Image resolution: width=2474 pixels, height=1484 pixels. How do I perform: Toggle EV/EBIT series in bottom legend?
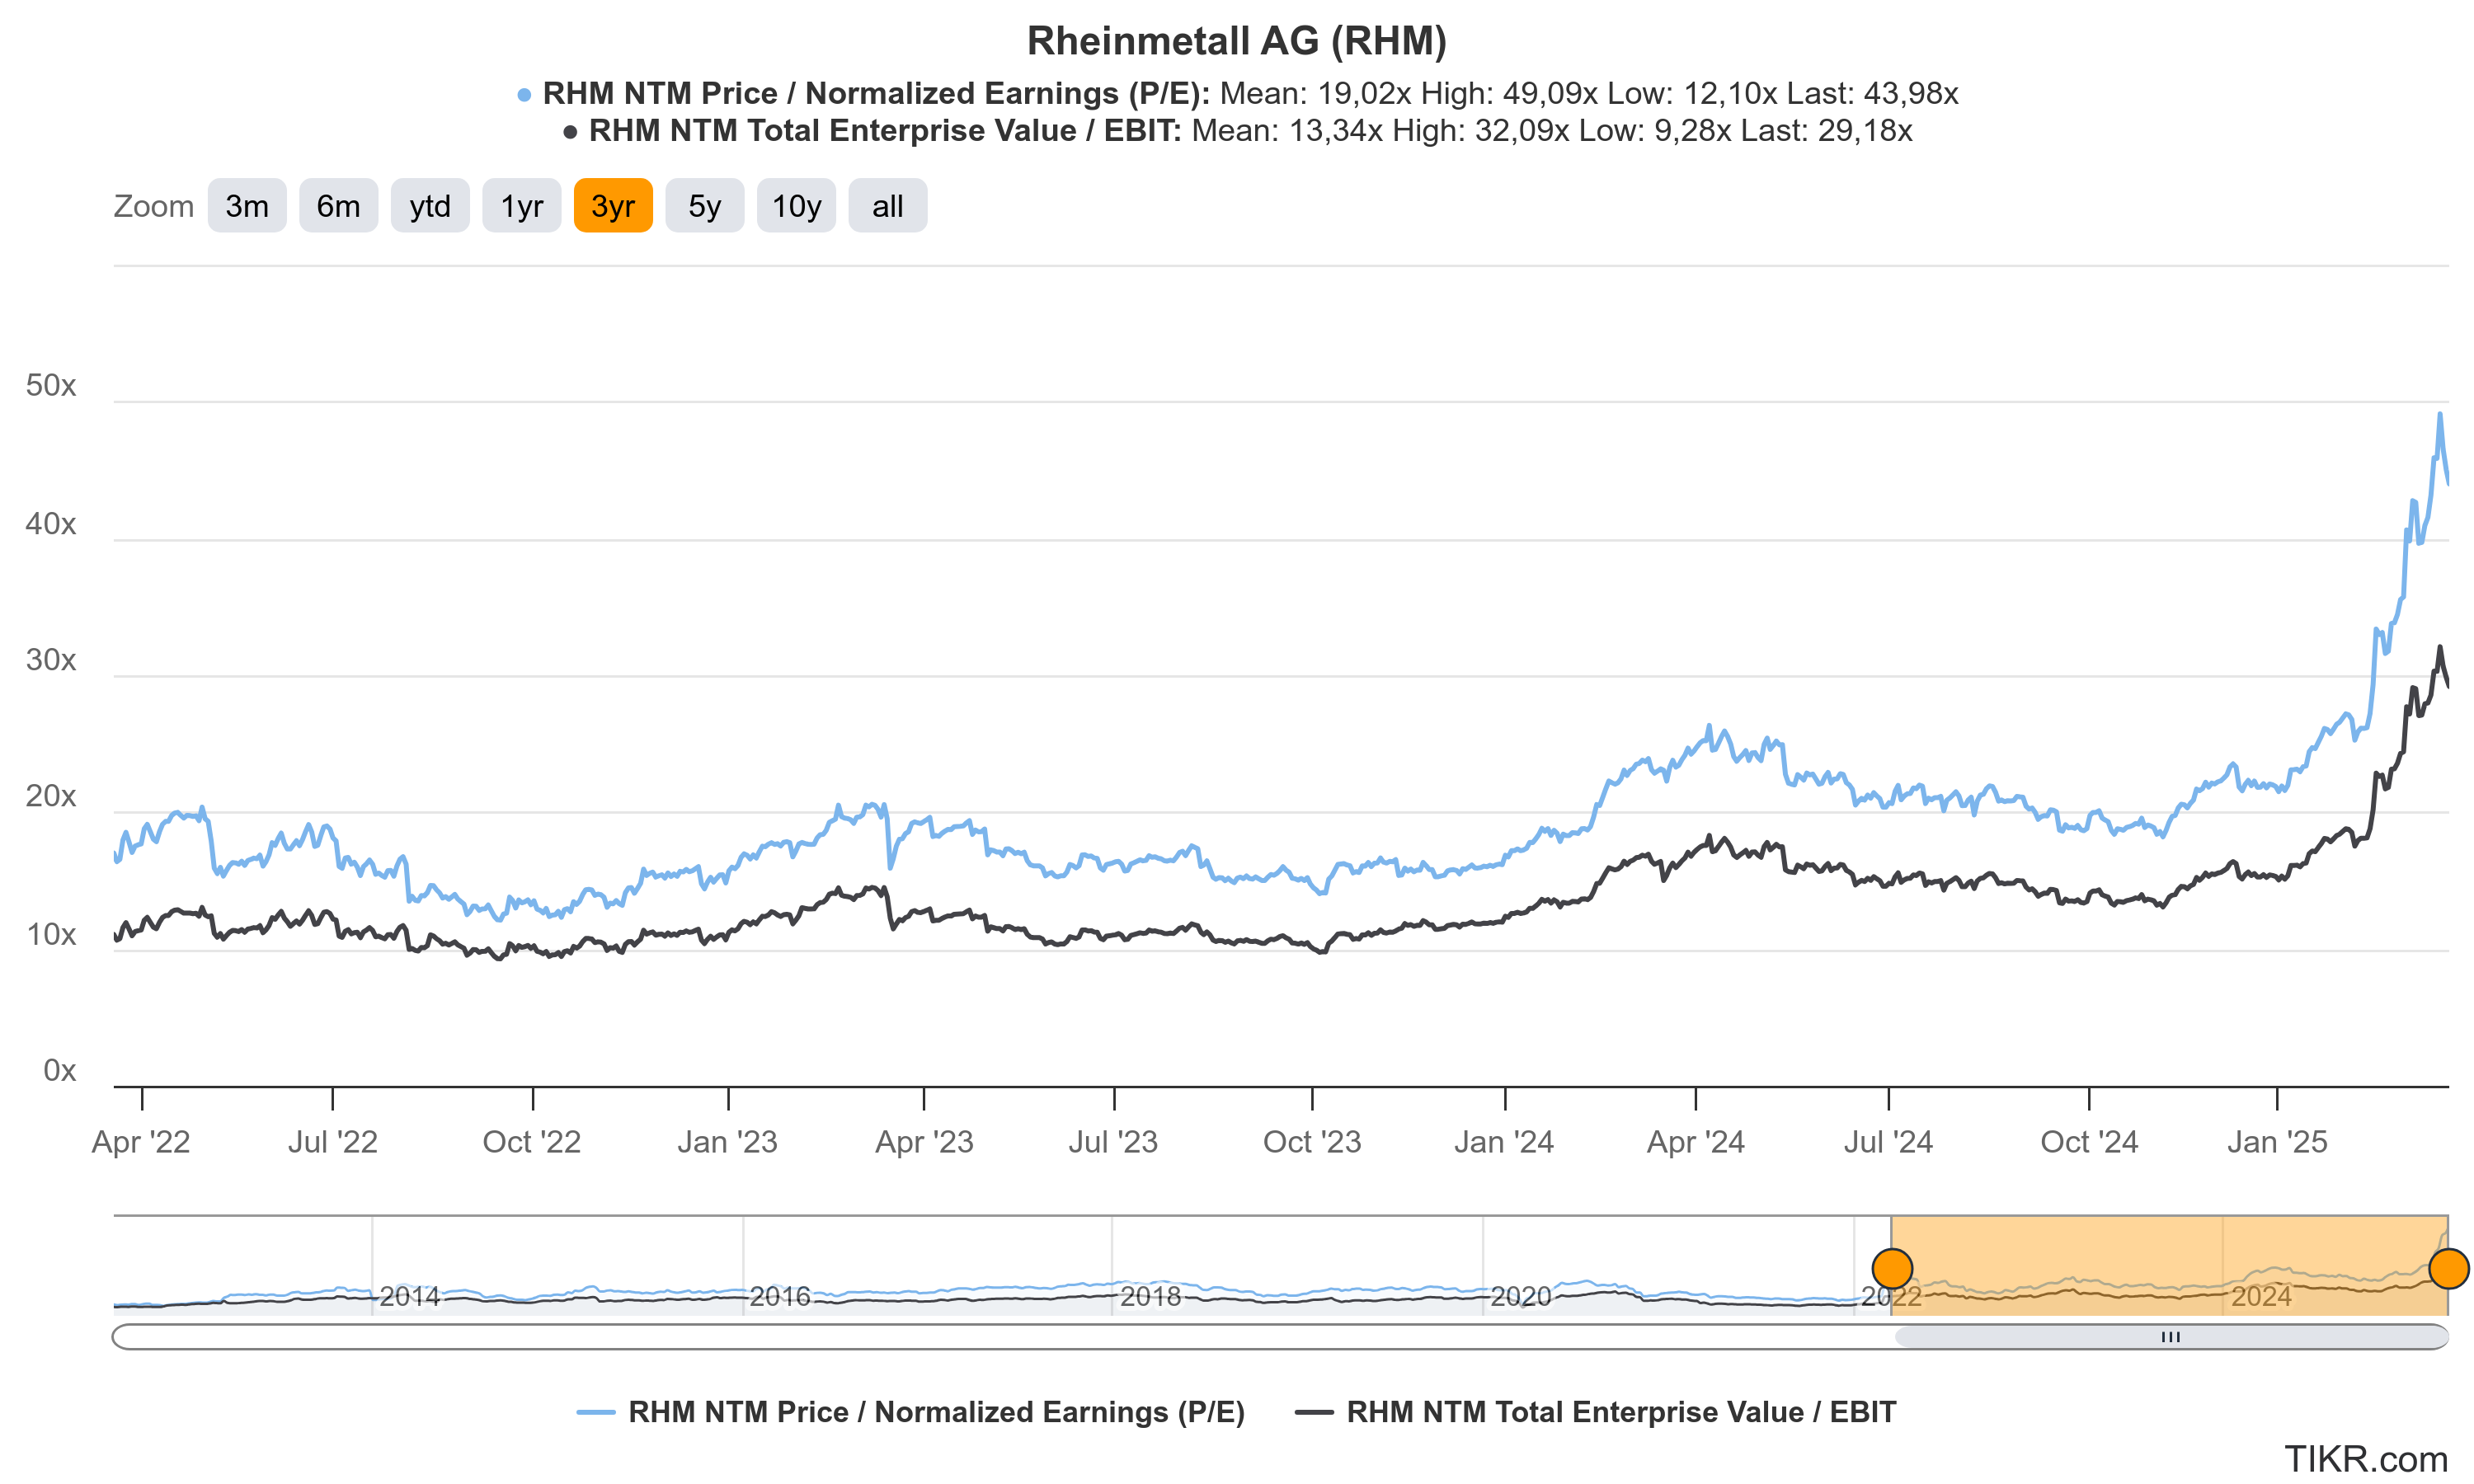coord(1596,1412)
